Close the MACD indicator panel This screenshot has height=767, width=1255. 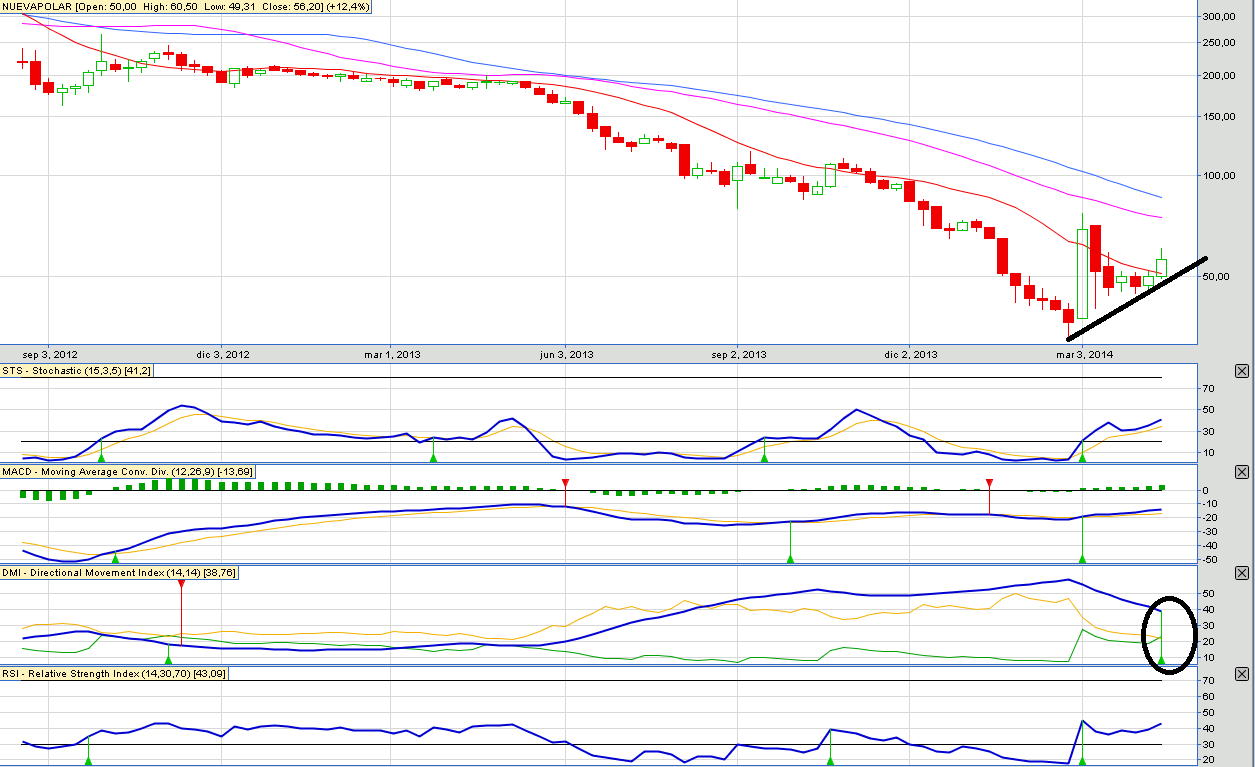1242,472
